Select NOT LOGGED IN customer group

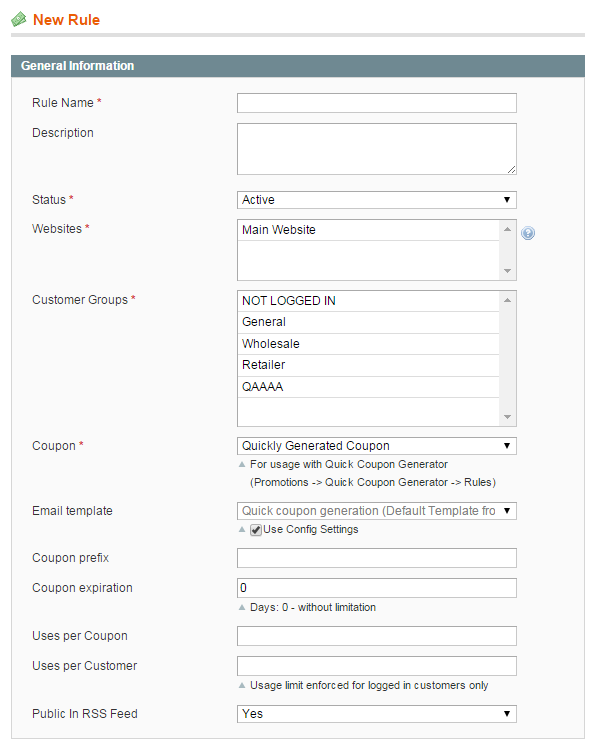368,301
